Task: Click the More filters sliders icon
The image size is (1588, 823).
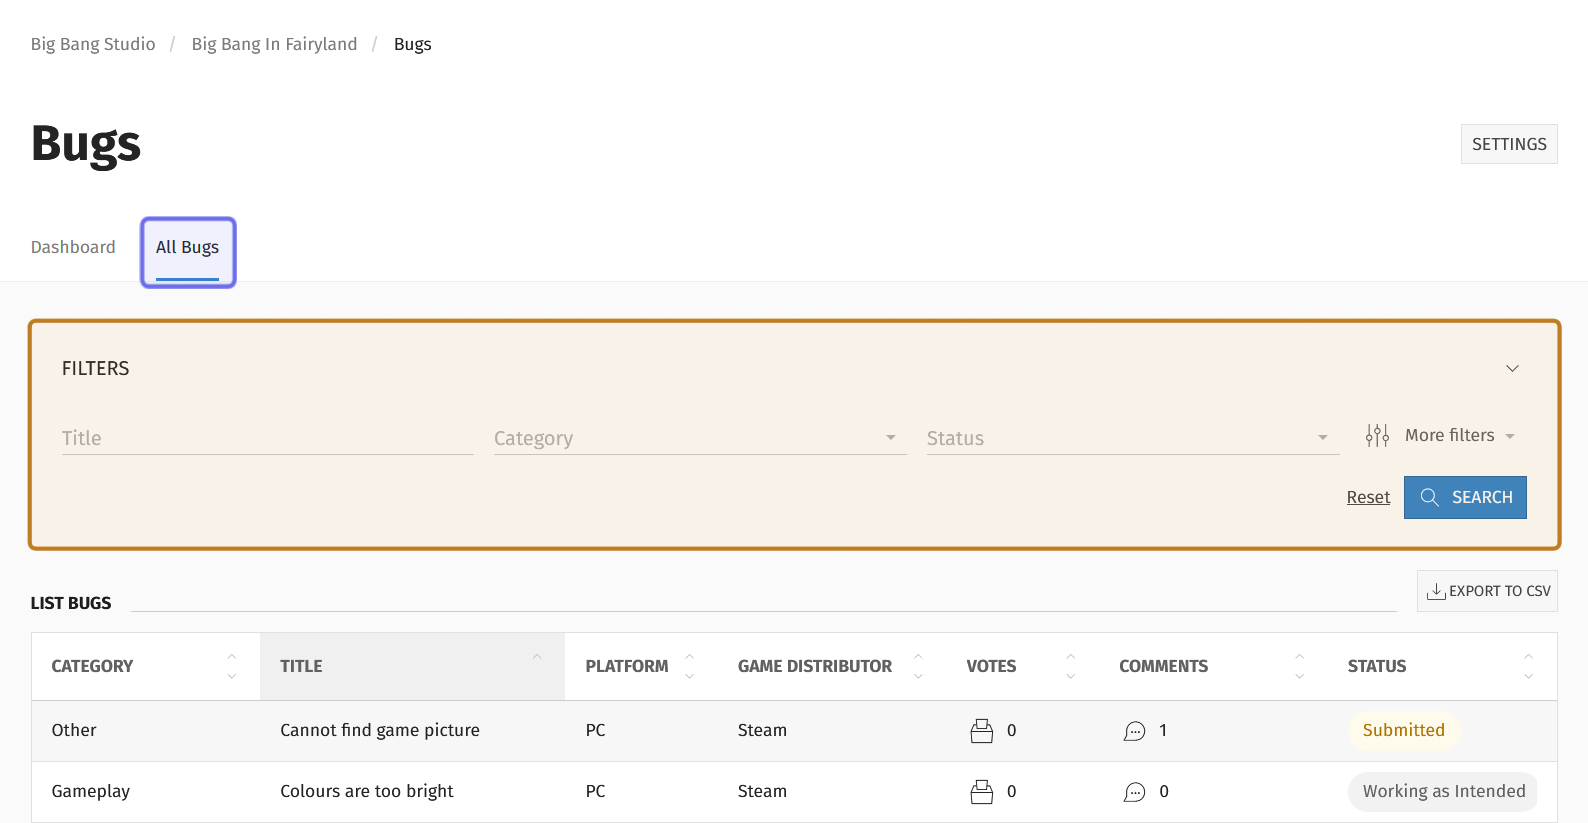Action: (1377, 435)
